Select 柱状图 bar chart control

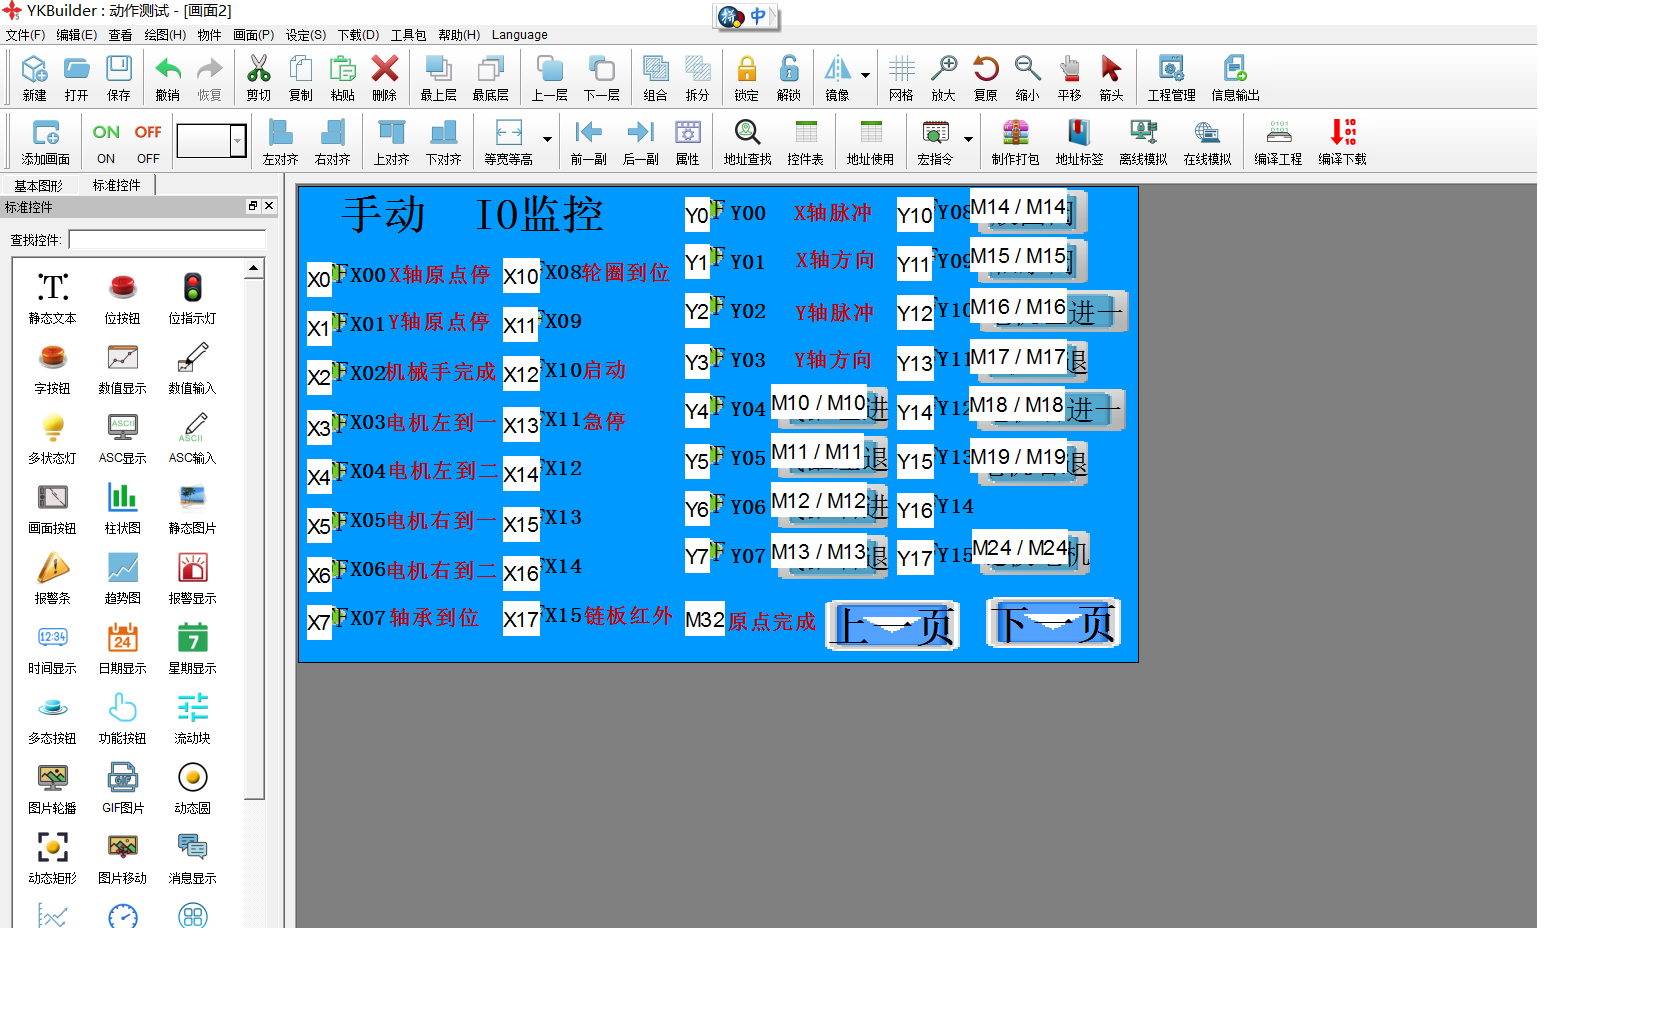[122, 508]
